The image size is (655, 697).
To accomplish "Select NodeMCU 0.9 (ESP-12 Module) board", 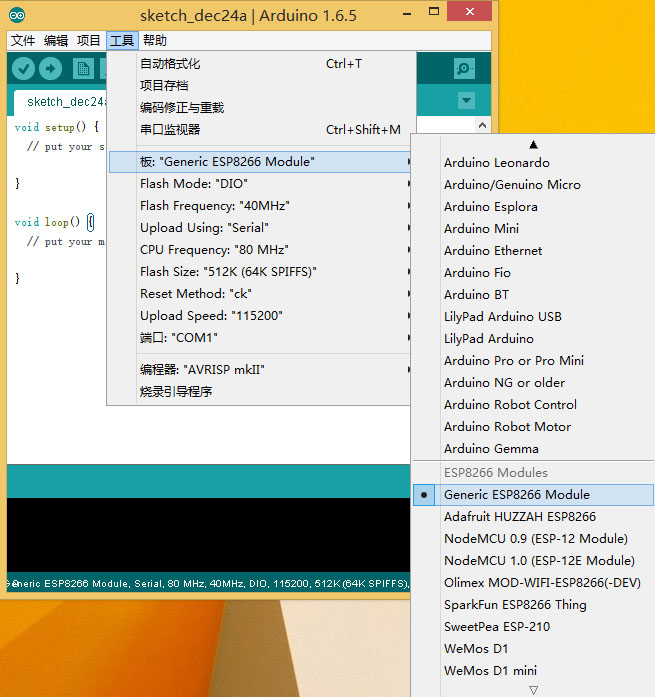I will point(534,539).
